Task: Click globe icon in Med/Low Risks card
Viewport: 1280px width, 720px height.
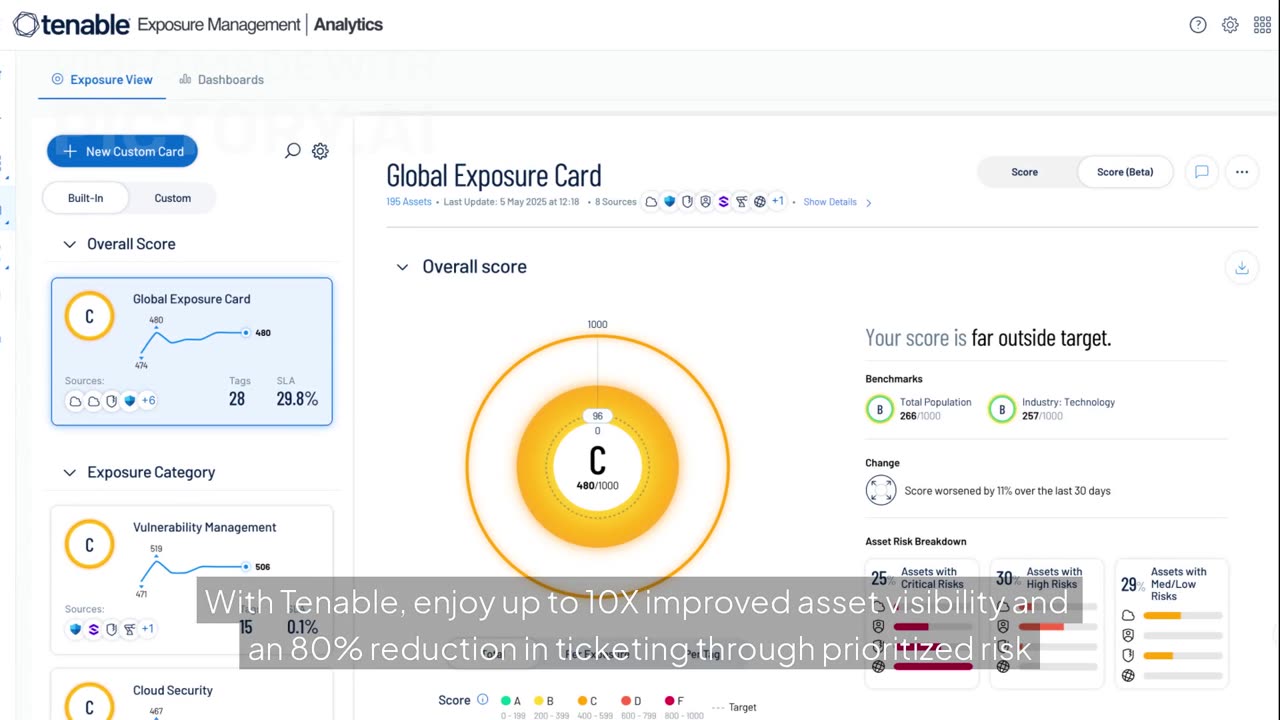Action: (x=1128, y=676)
